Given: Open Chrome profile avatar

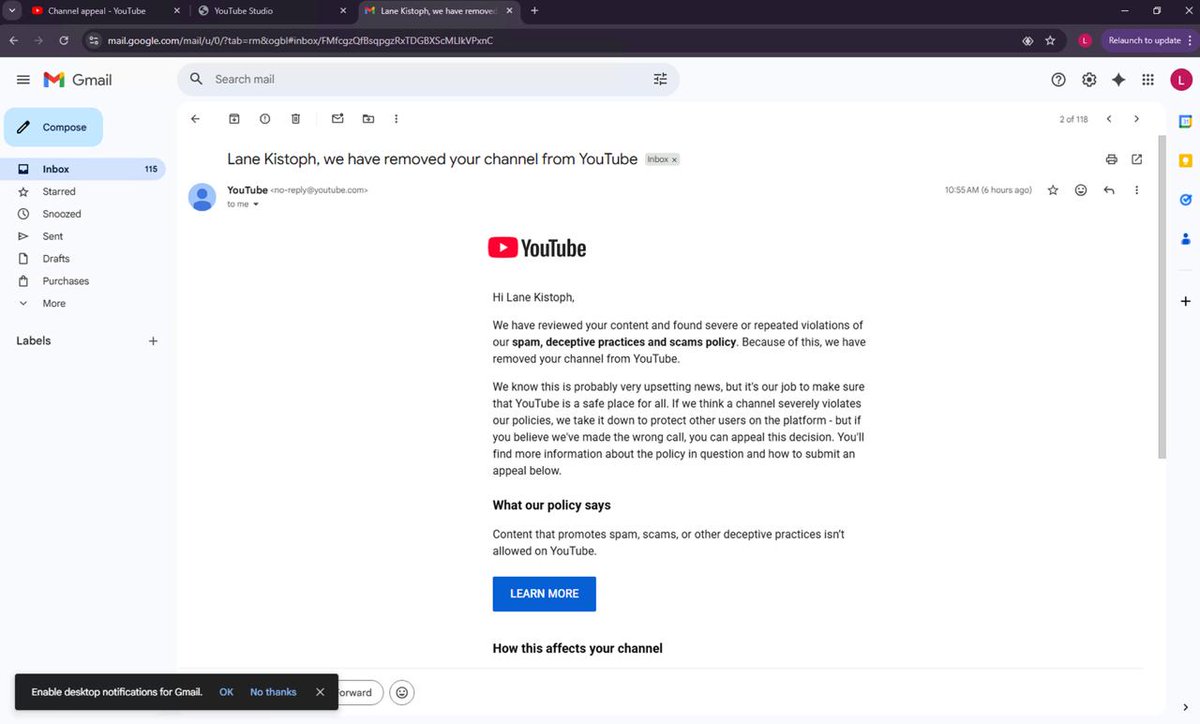Looking at the screenshot, I should 1085,41.
